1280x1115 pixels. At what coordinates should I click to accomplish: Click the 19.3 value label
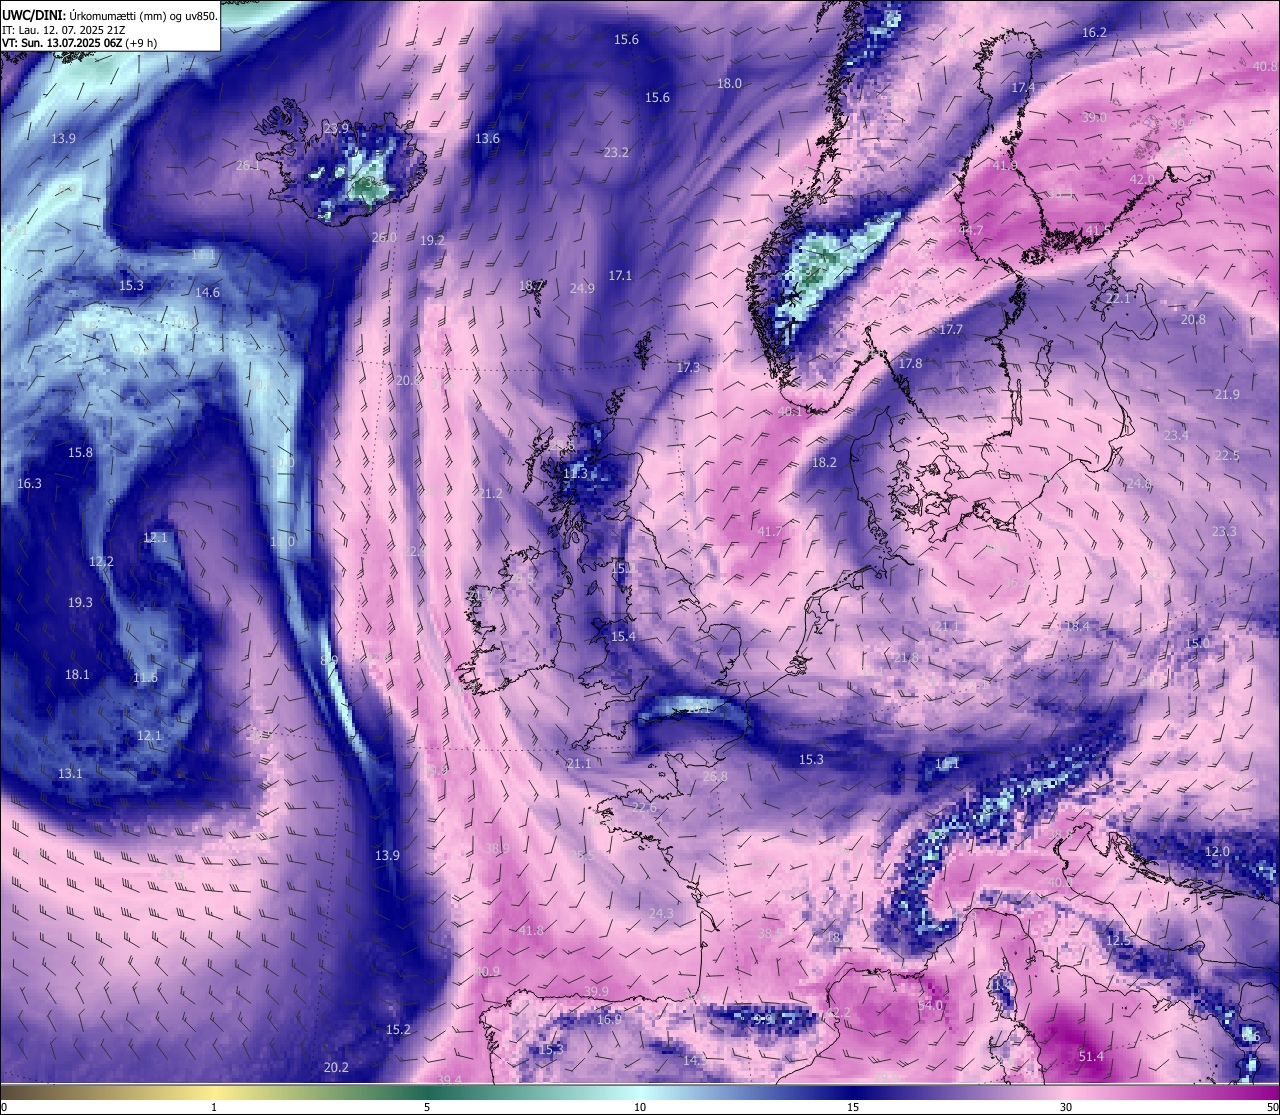80,603
